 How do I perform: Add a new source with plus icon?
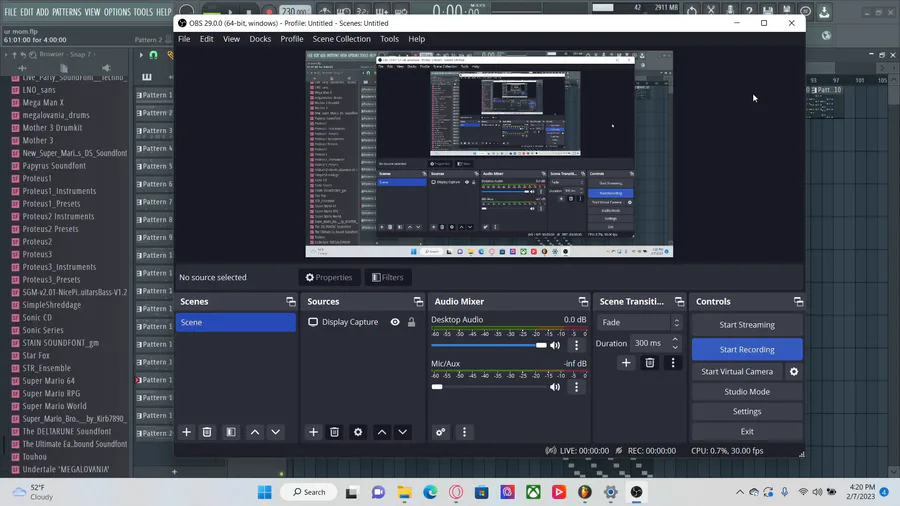[x=313, y=432]
